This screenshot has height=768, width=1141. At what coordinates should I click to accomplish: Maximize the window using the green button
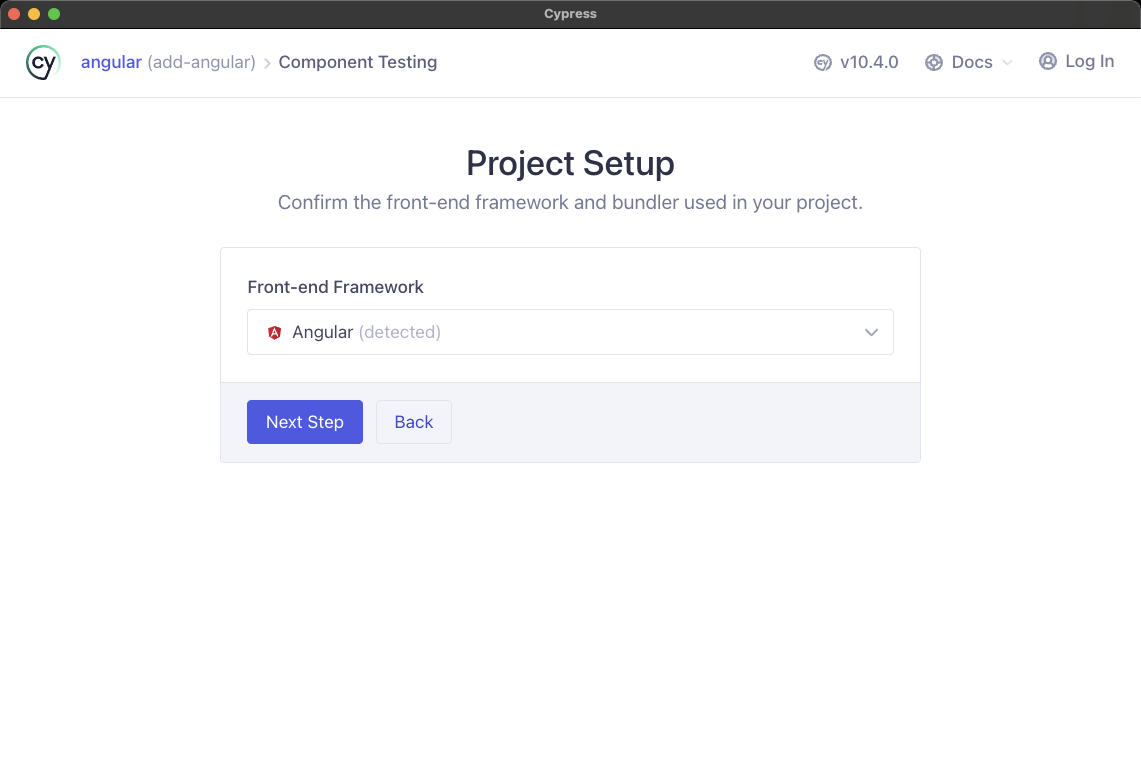coord(54,14)
